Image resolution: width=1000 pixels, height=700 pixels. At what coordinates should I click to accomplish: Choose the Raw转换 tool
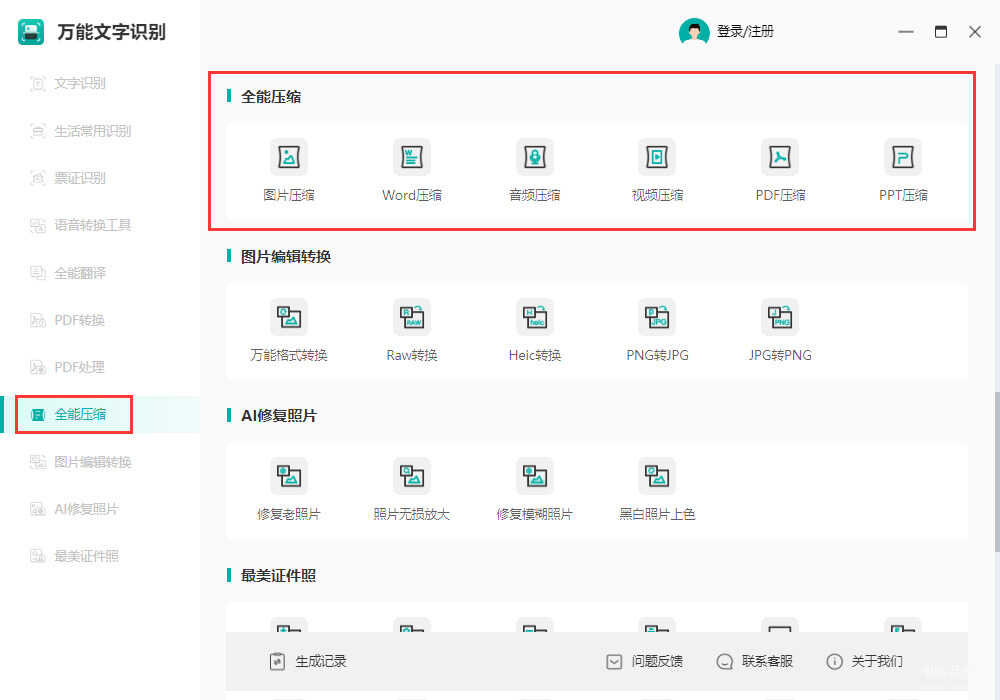[x=411, y=318]
